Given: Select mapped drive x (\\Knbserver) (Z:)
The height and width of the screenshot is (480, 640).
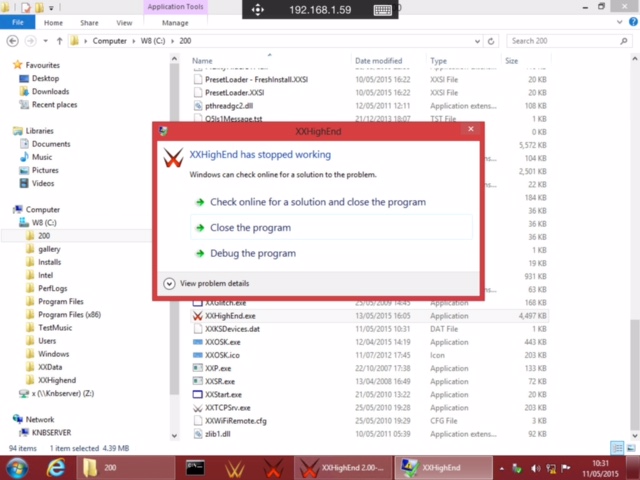Looking at the screenshot, I should tap(62, 393).
